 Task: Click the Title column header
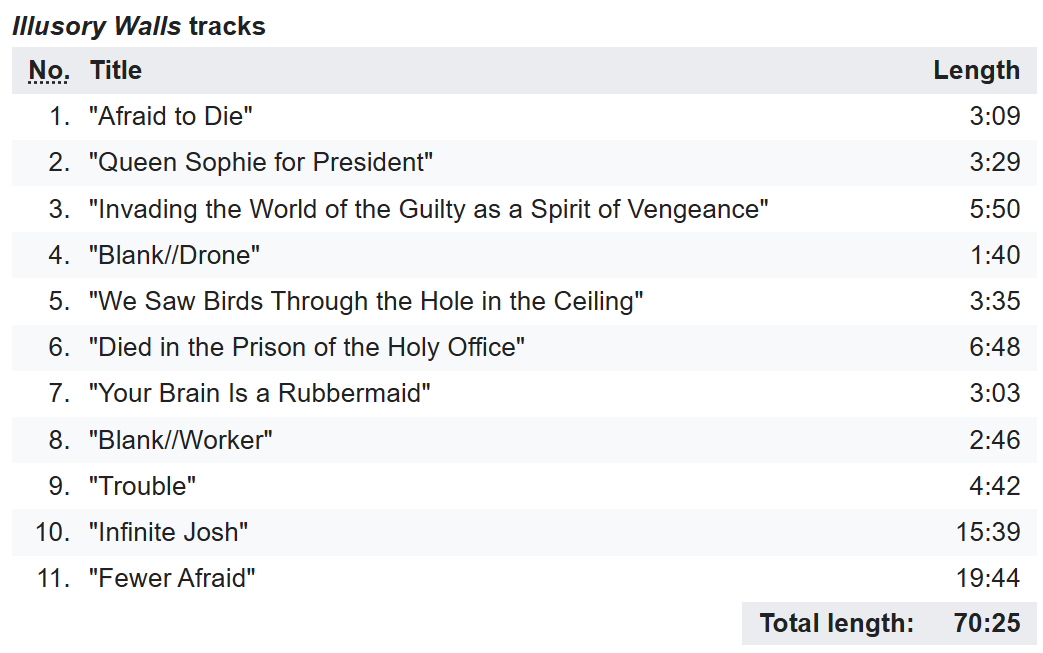pyautogui.click(x=116, y=70)
